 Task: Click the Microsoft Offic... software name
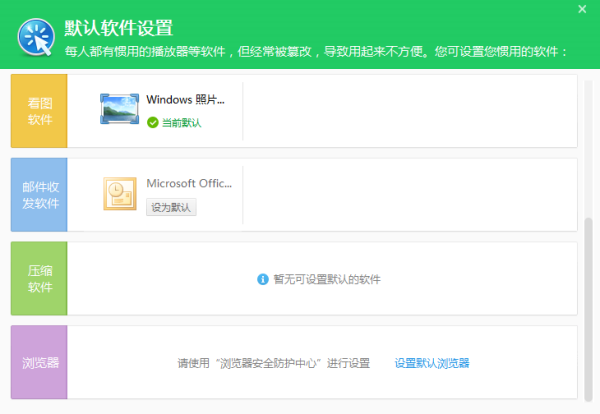coord(189,184)
